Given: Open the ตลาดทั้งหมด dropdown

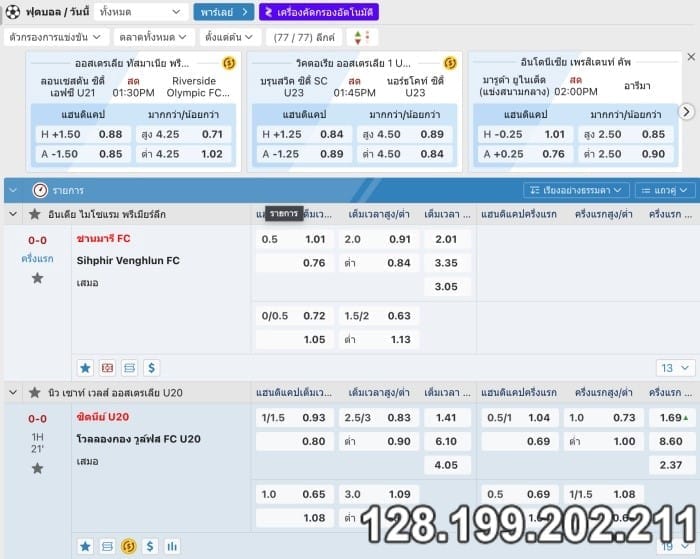Looking at the screenshot, I should (x=154, y=37).
